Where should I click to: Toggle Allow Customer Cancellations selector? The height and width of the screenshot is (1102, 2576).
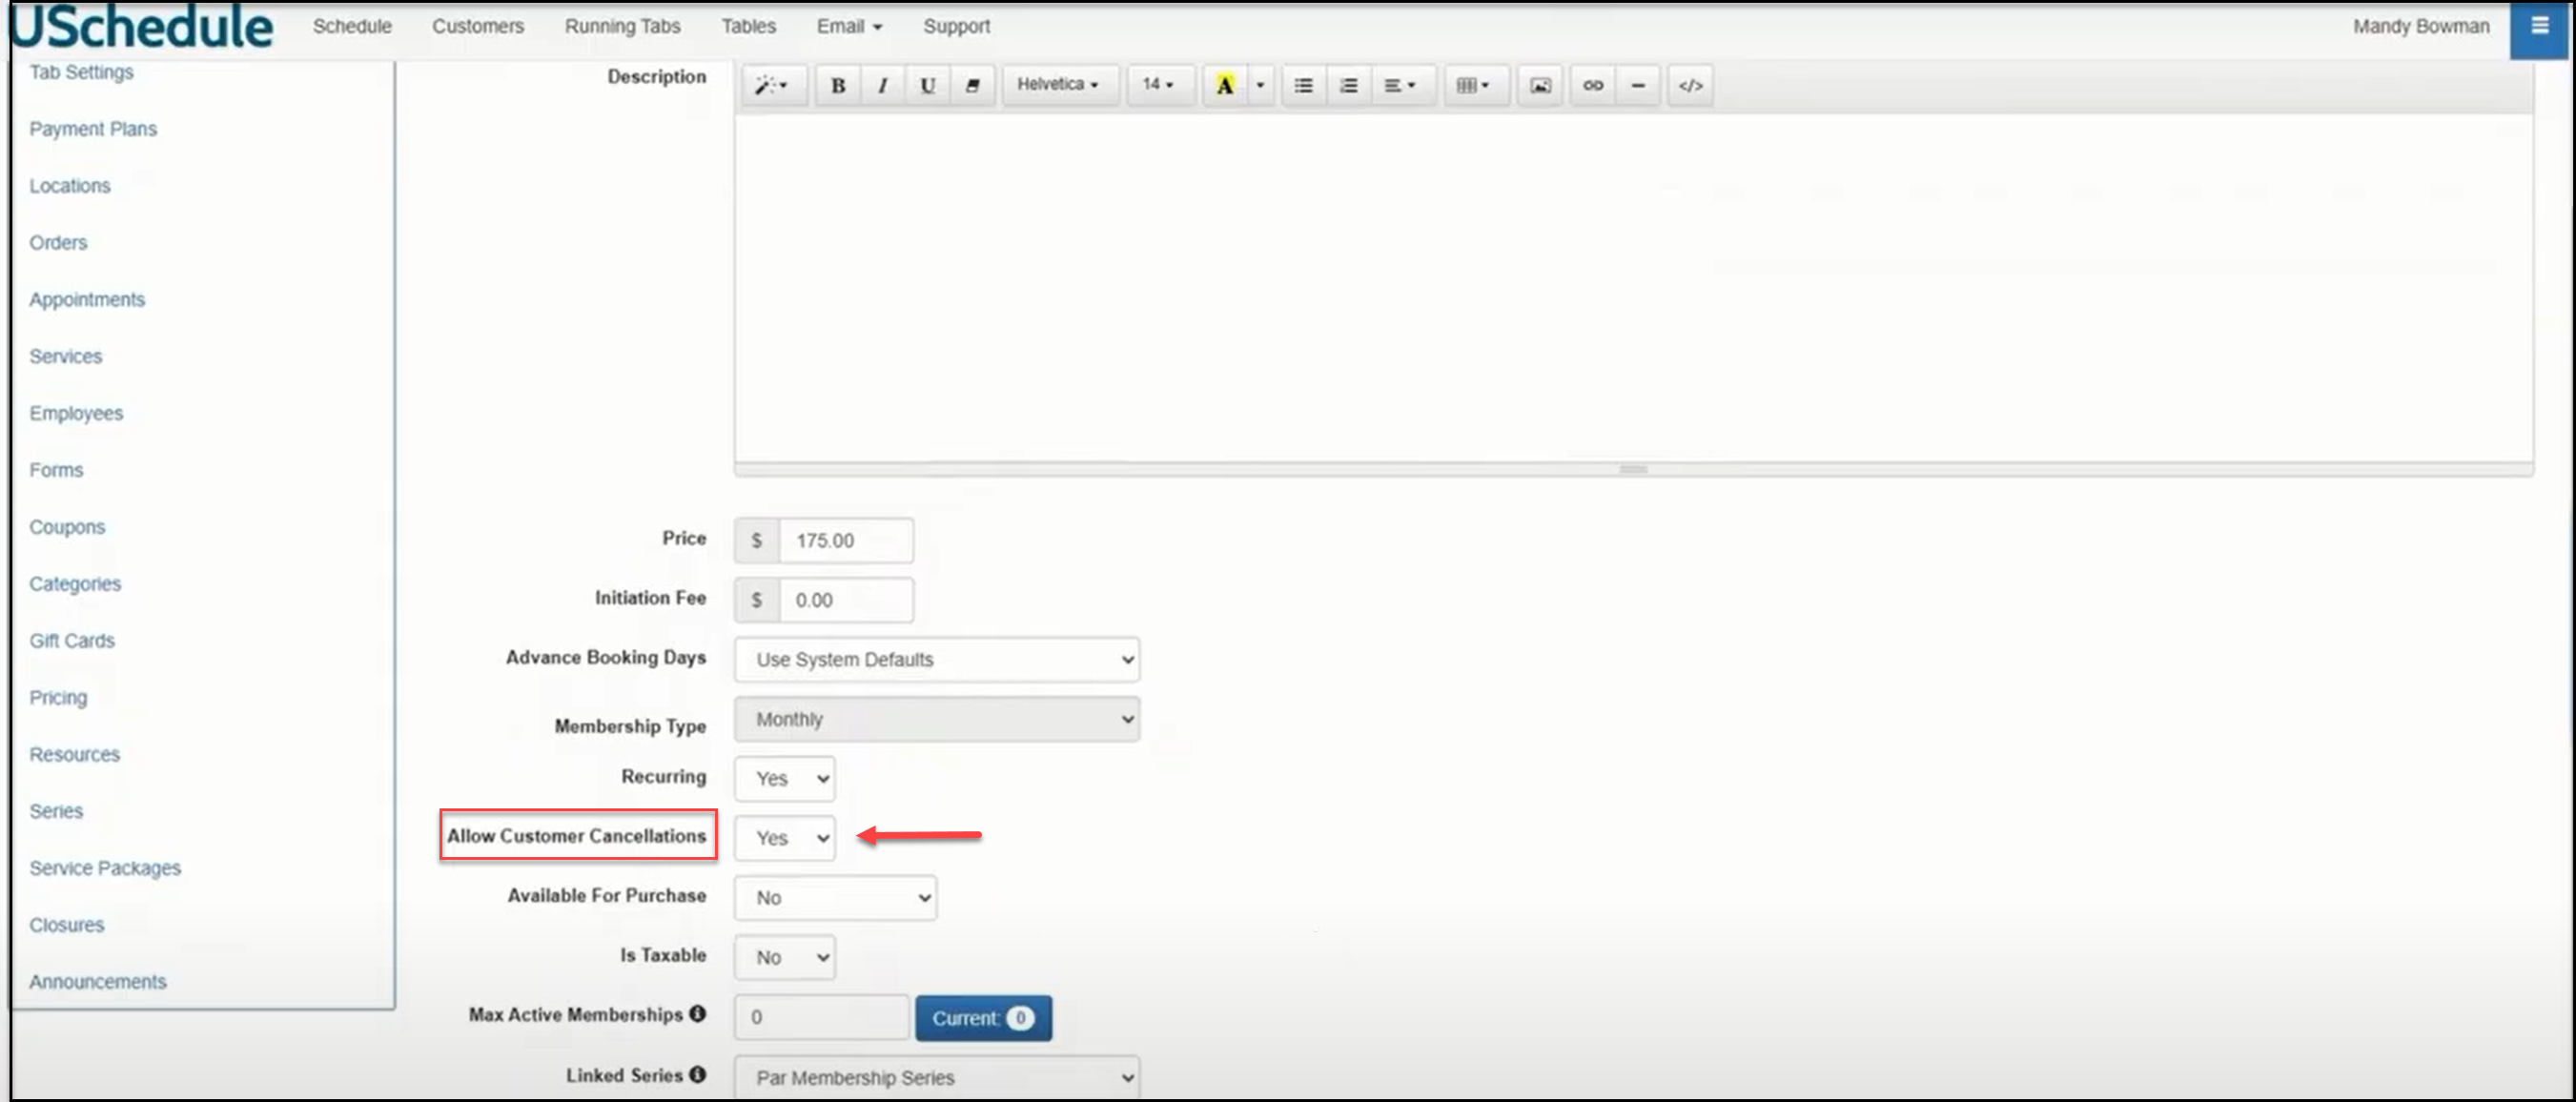pyautogui.click(x=785, y=838)
